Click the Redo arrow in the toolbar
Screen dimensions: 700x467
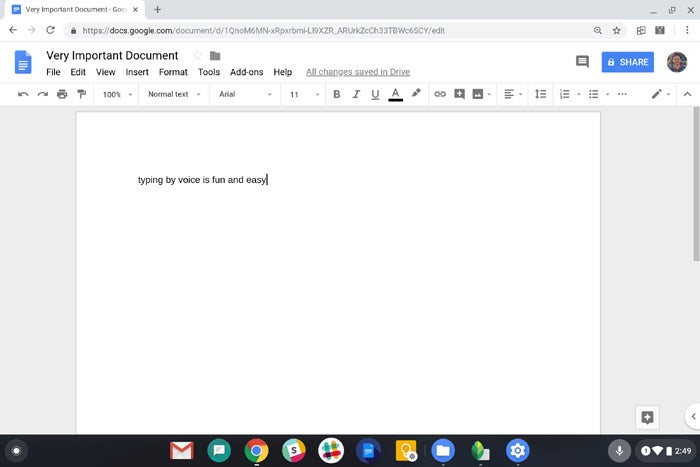click(43, 94)
